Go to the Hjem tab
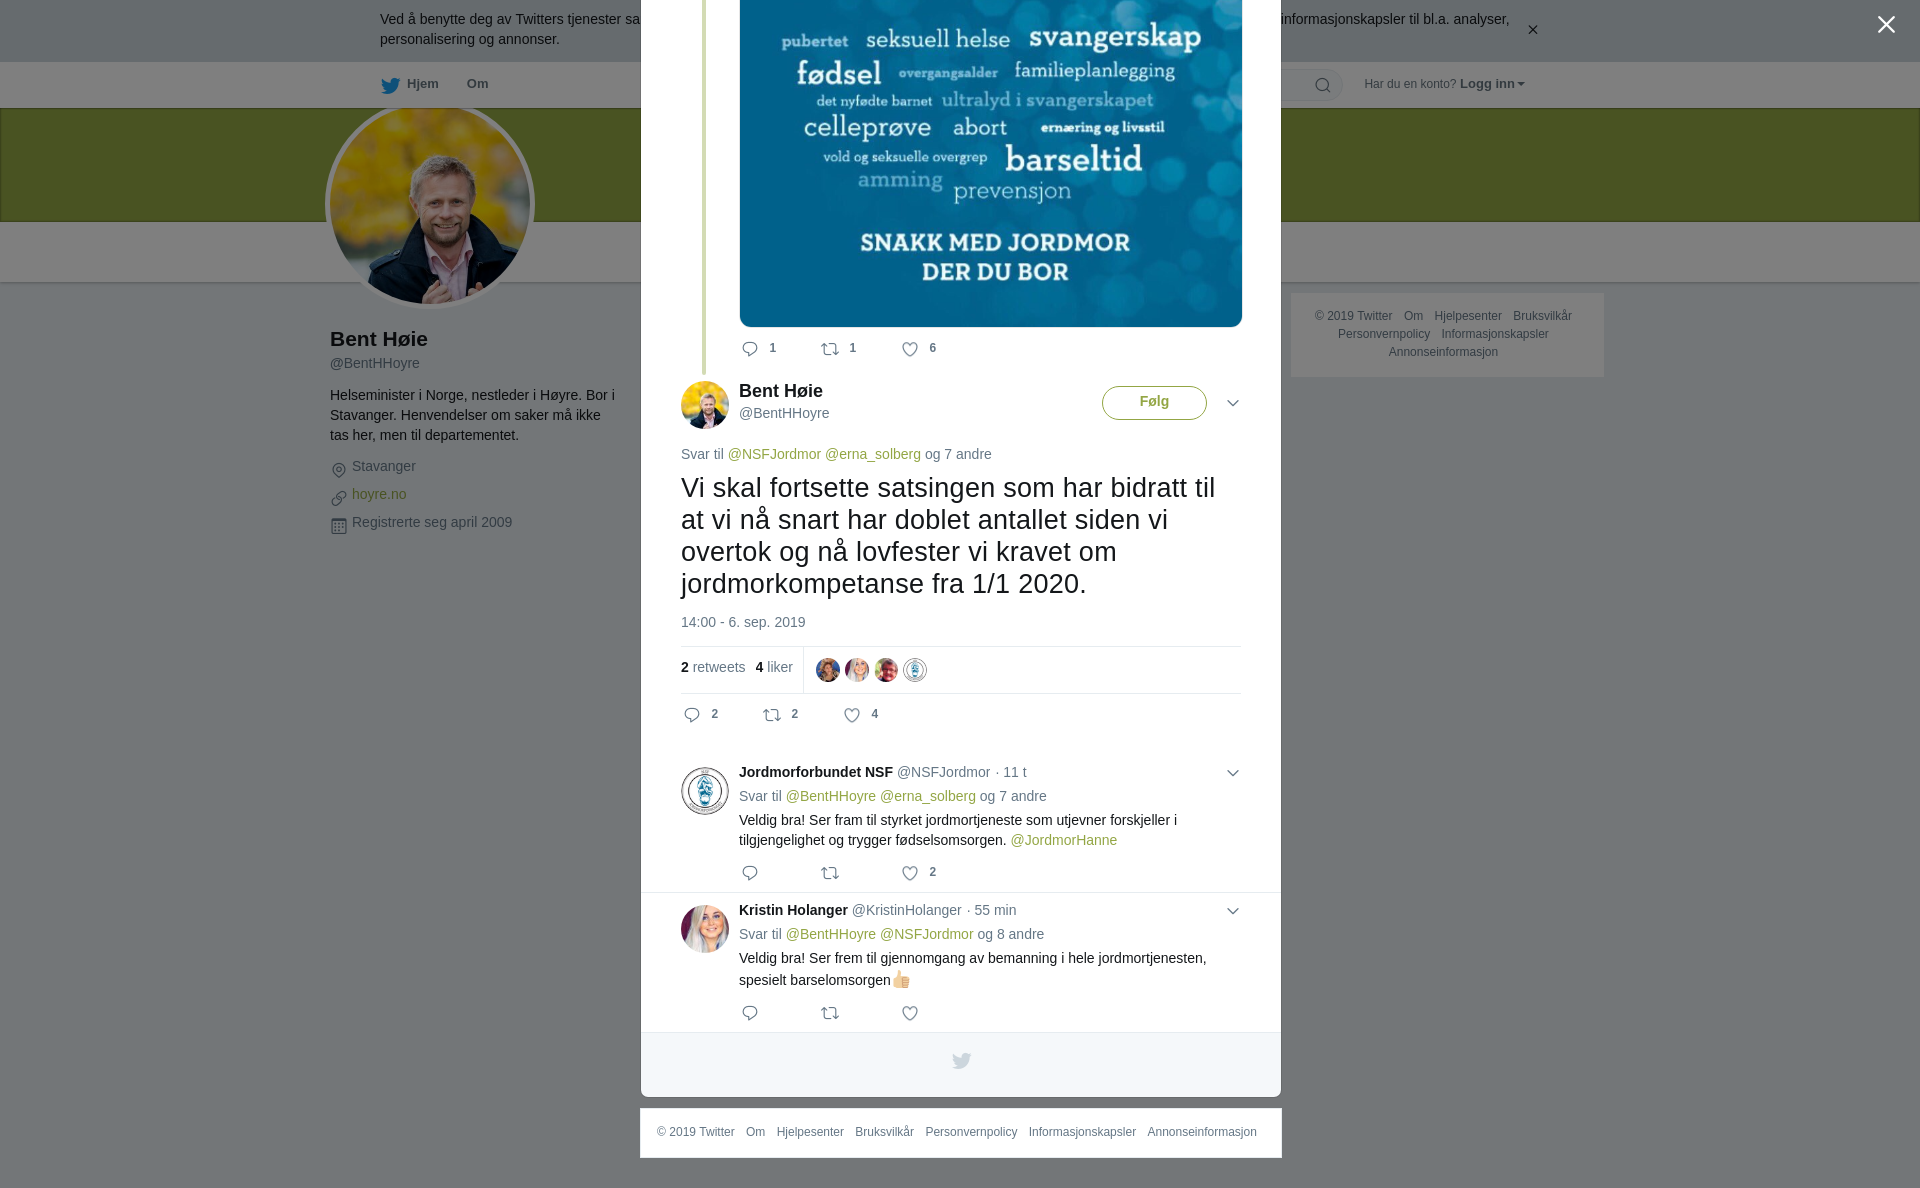This screenshot has width=1920, height=1188. pos(410,84)
